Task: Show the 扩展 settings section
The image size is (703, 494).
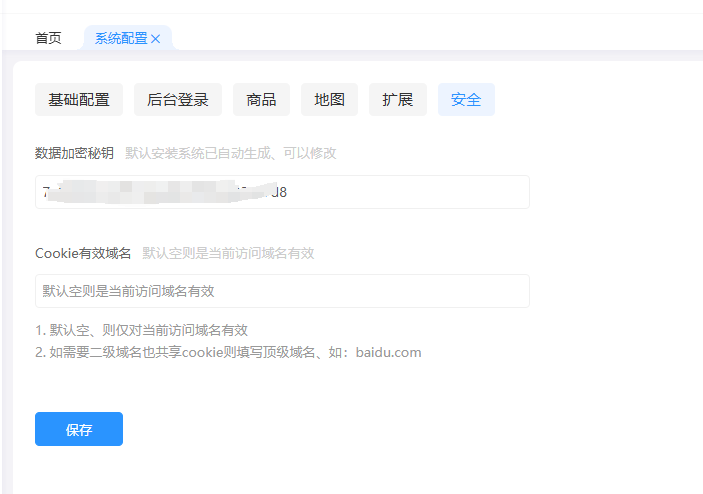Action: click(x=397, y=100)
